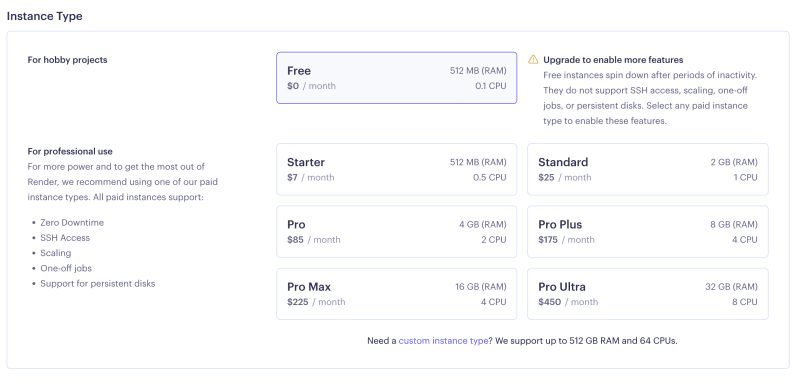Click the Support for persistent disks item
The width and height of the screenshot is (800, 380).
coord(97,283)
